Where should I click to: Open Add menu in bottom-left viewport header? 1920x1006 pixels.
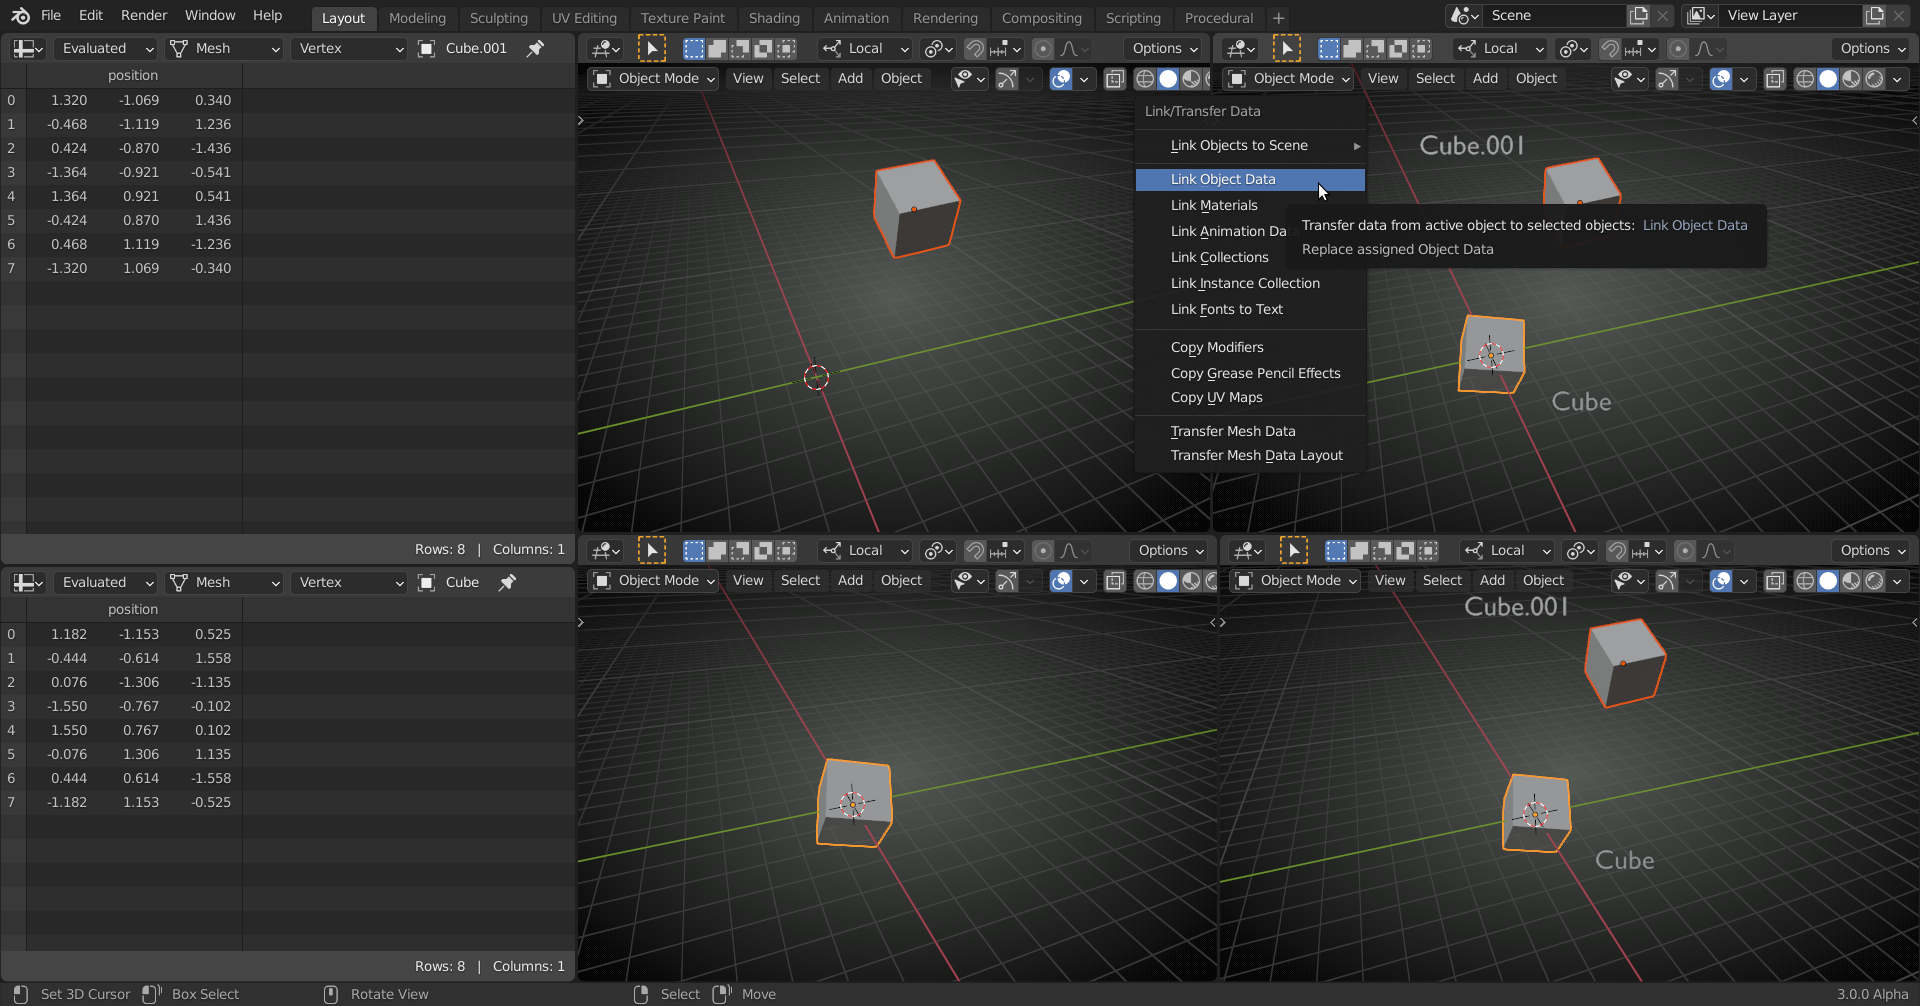[x=850, y=580]
